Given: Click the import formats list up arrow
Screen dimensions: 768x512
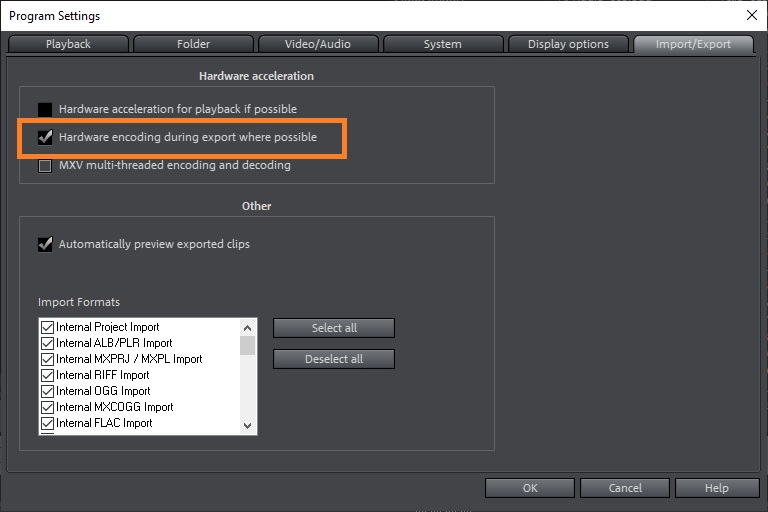Looking at the screenshot, I should click(247, 328).
